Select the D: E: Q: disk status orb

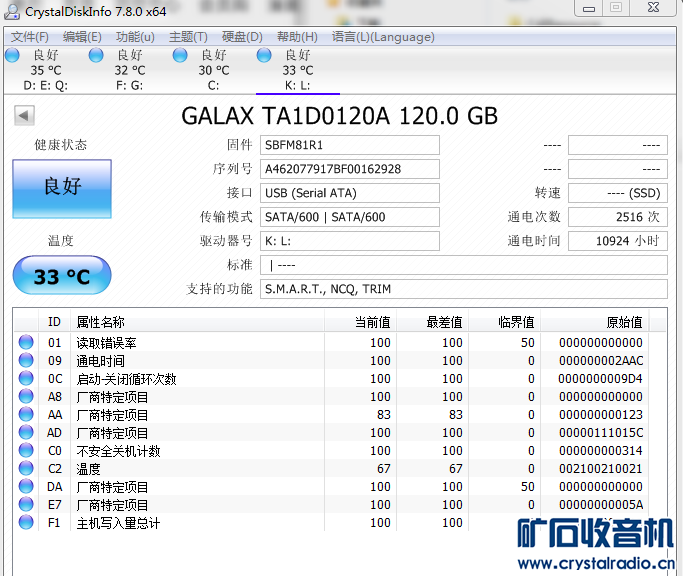(x=12, y=56)
